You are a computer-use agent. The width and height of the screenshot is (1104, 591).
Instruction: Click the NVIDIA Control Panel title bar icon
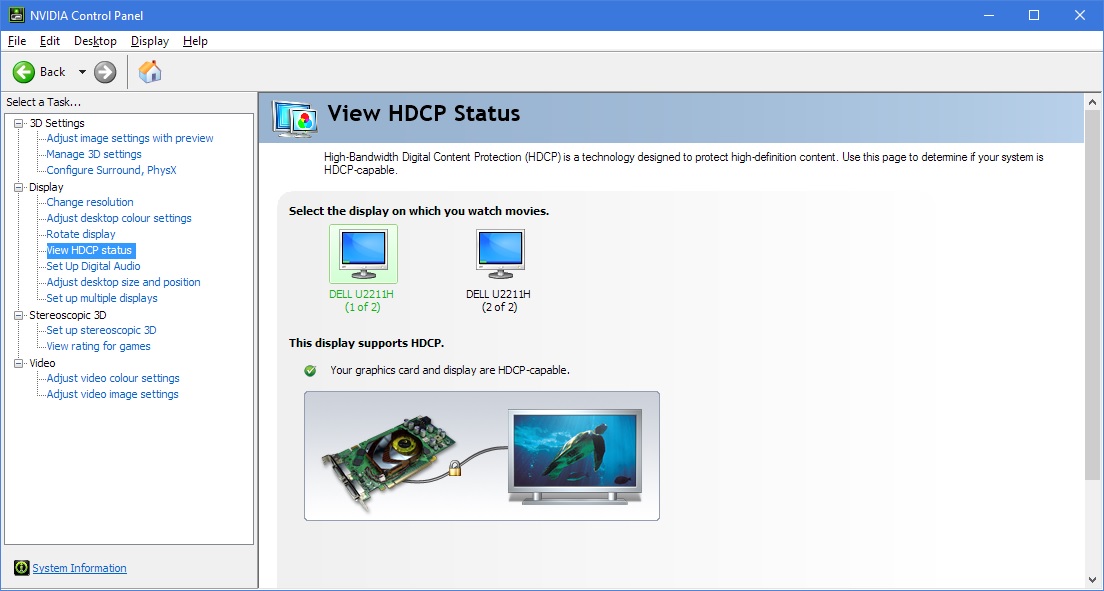coord(16,15)
